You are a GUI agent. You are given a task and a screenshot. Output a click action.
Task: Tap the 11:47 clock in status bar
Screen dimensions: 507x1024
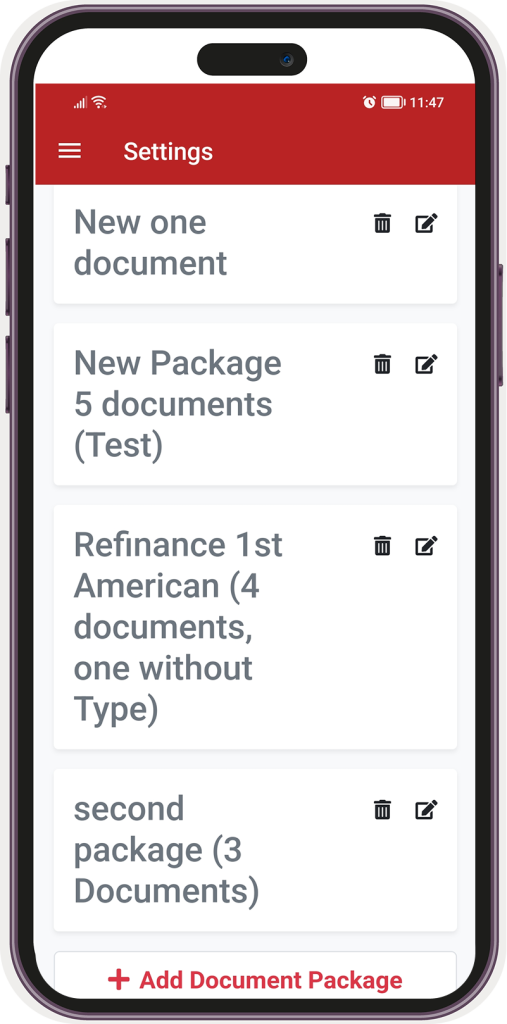point(427,102)
